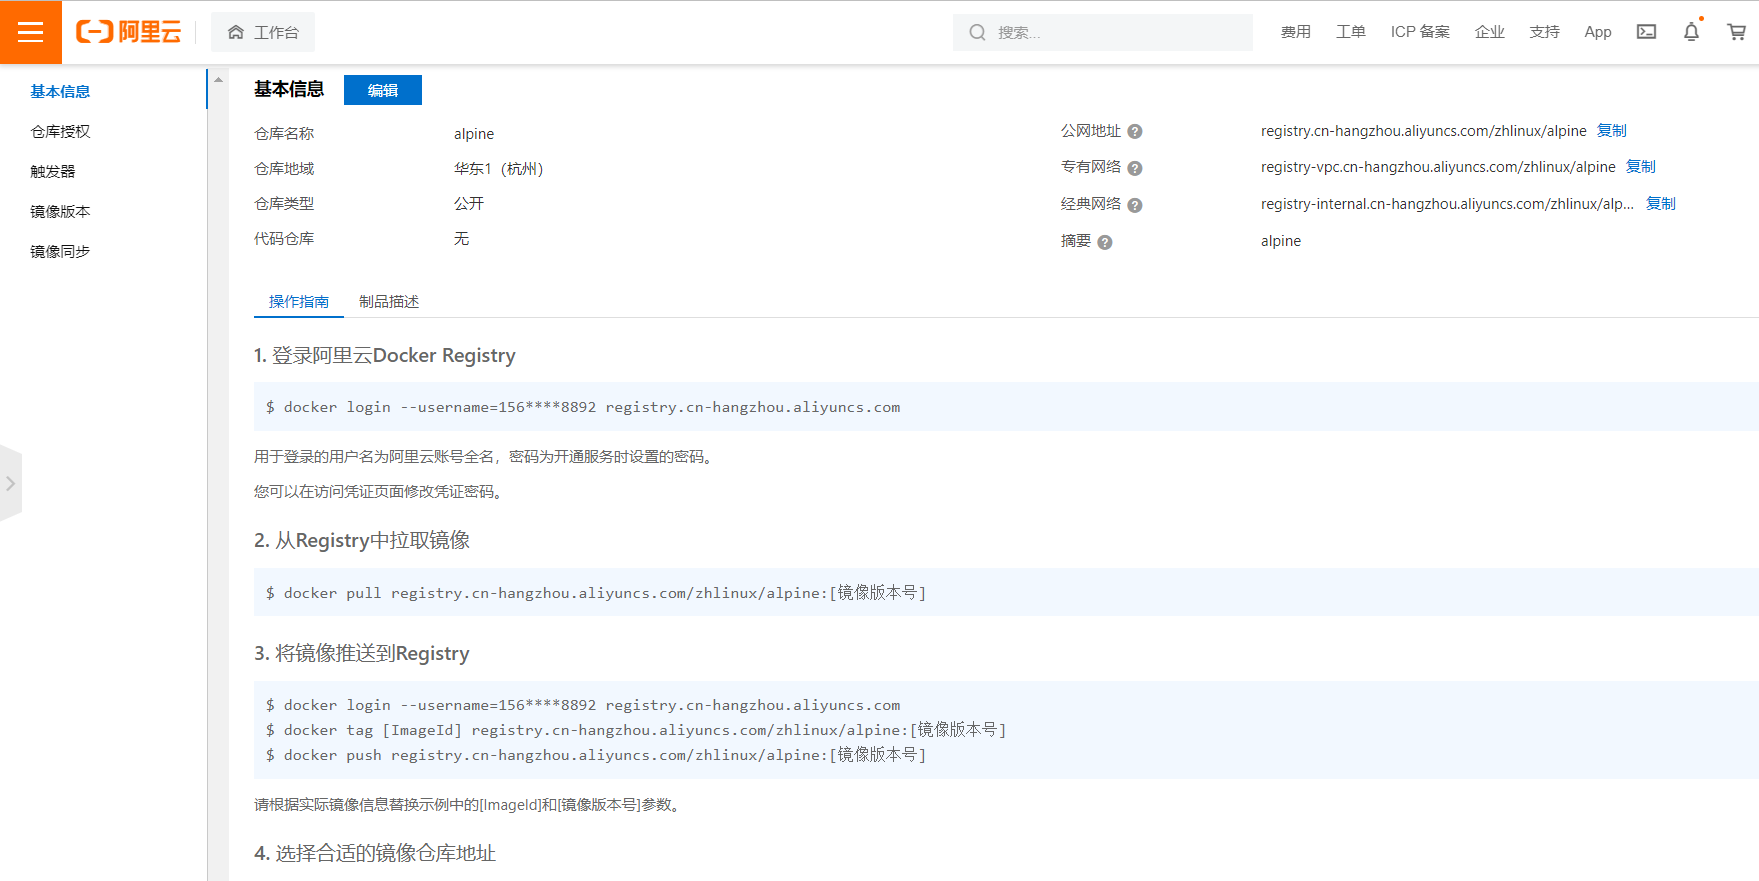Screen dimensions: 1759x881
Task: Select 触发器 in the sidebar
Action: pyautogui.click(x=53, y=171)
